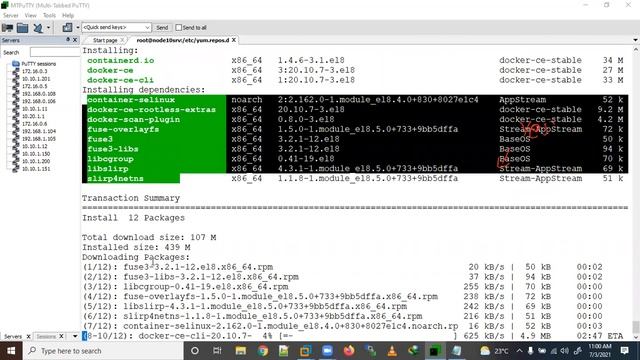
Task: Open the Tools menu
Action: tap(49, 16)
